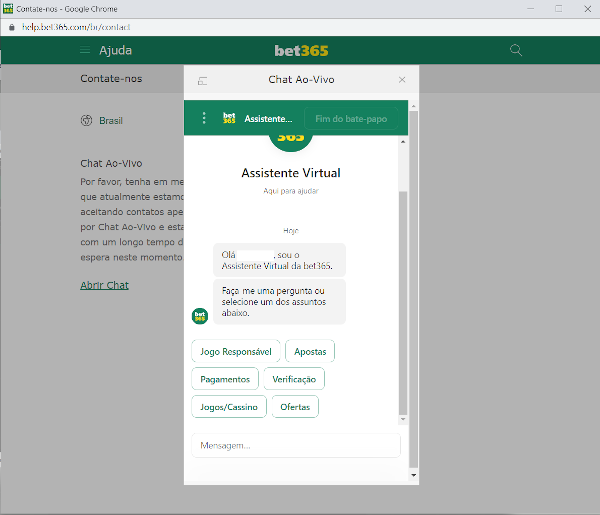Close the Chat Ao-Vivo panel

pos(402,80)
